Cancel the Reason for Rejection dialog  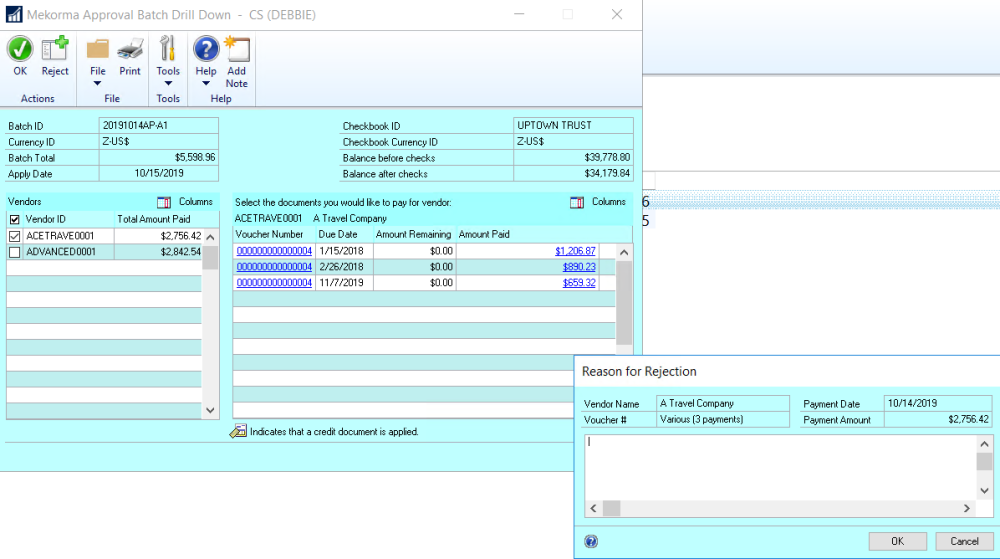point(964,541)
